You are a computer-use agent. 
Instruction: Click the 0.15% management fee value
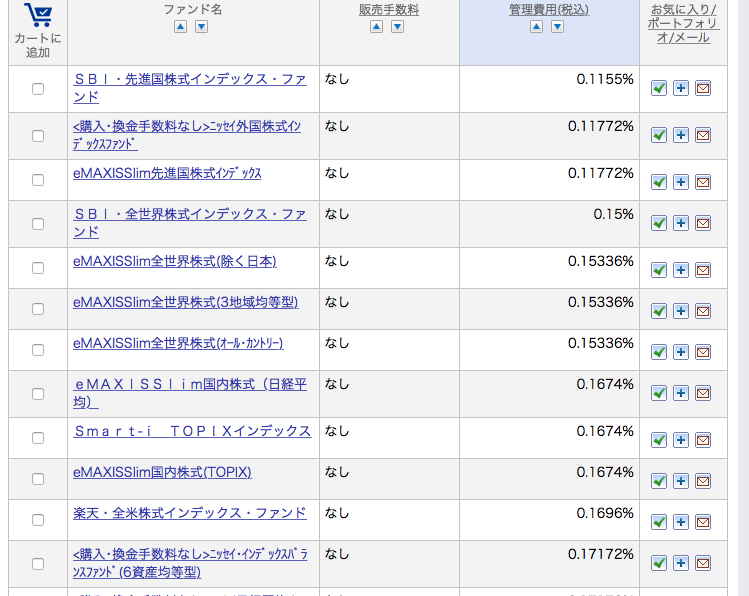[x=613, y=214]
